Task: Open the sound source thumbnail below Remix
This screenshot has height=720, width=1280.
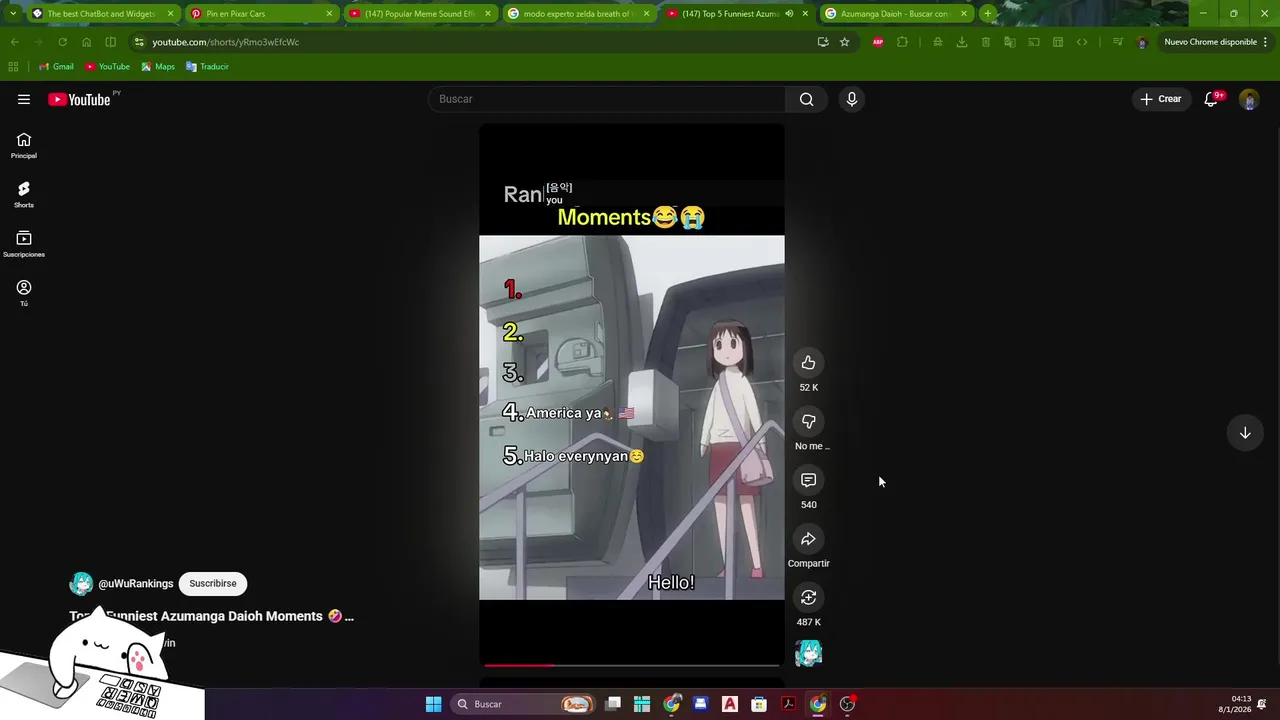Action: (x=808, y=654)
